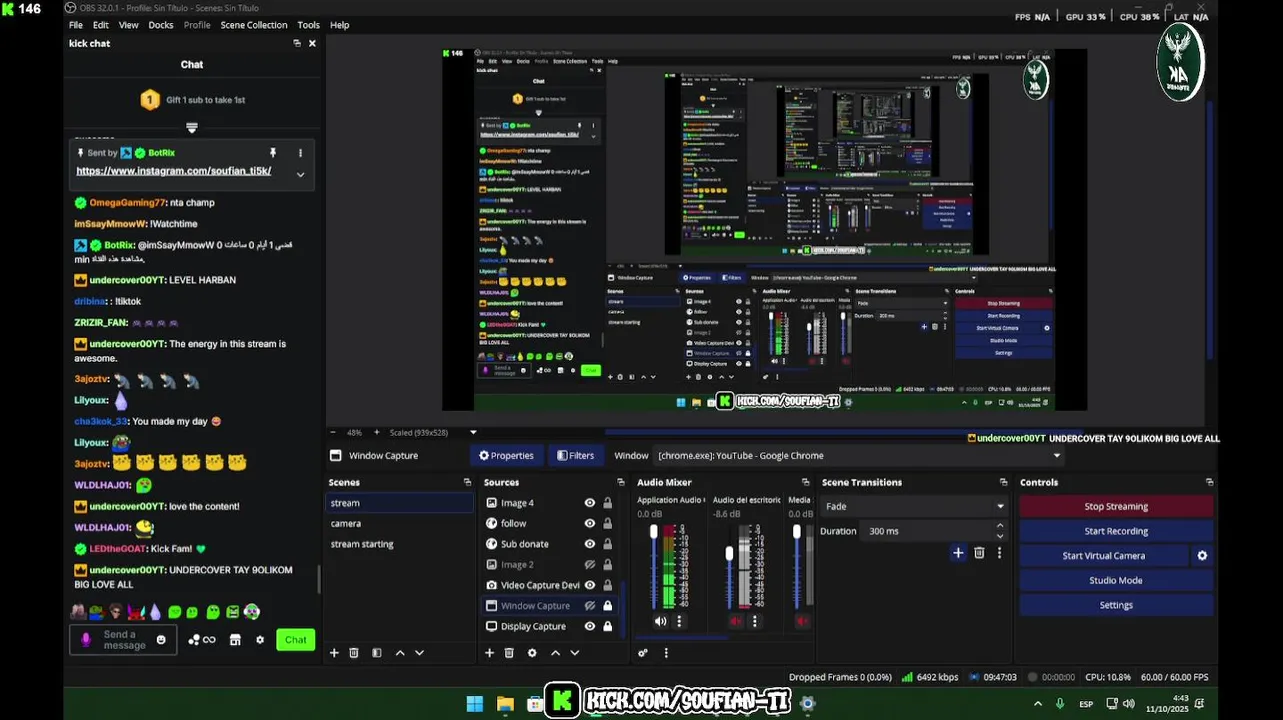The width and height of the screenshot is (1283, 720).
Task: Open transition properties three-dot menu
Action: point(999,553)
